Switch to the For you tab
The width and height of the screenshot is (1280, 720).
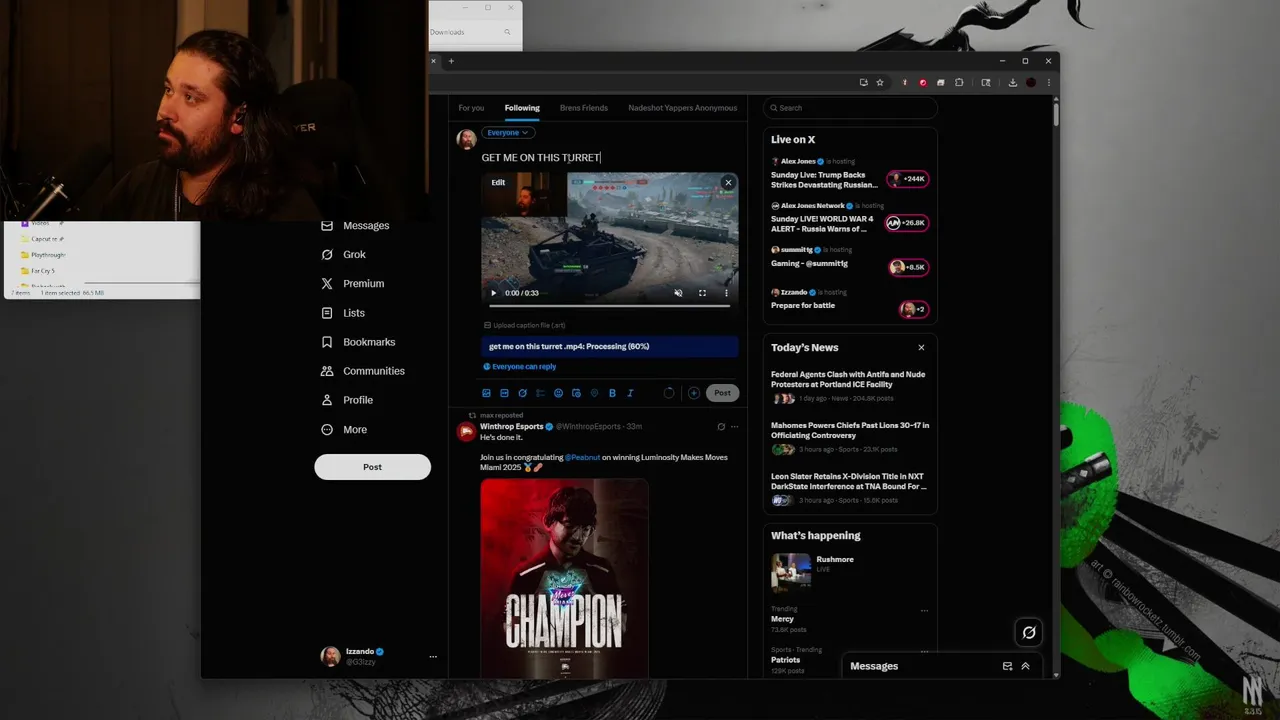click(x=471, y=108)
